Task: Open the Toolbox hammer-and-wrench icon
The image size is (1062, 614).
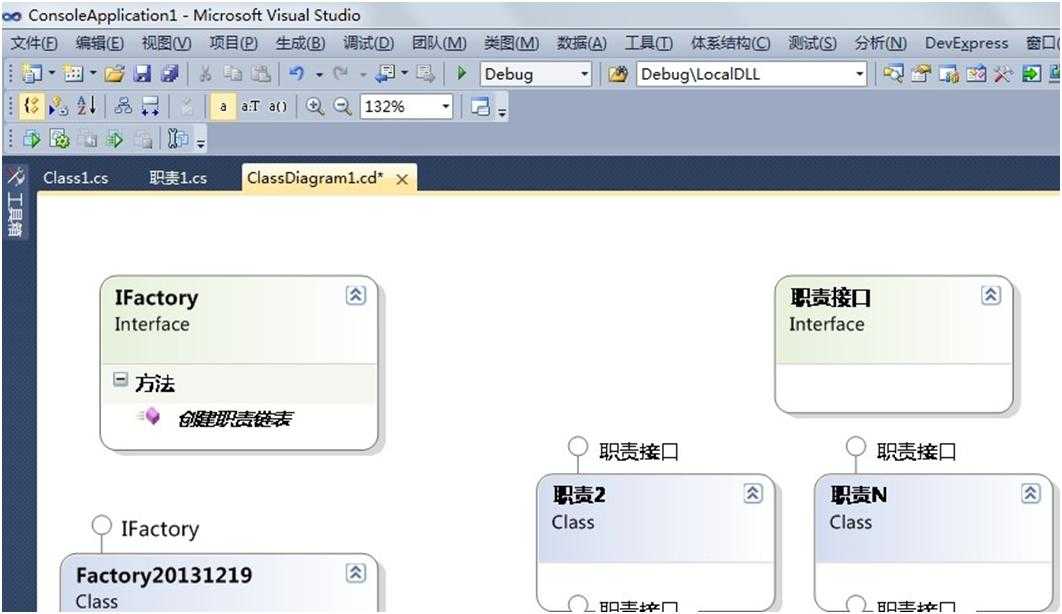Action: coord(1002,73)
